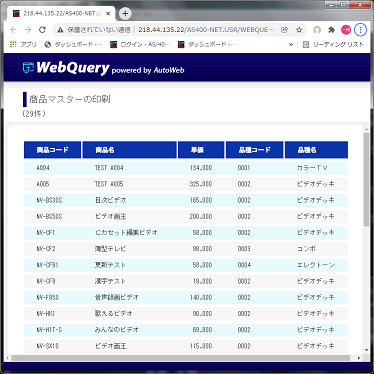Click the horizontal scroll right arrow

tap(359, 358)
